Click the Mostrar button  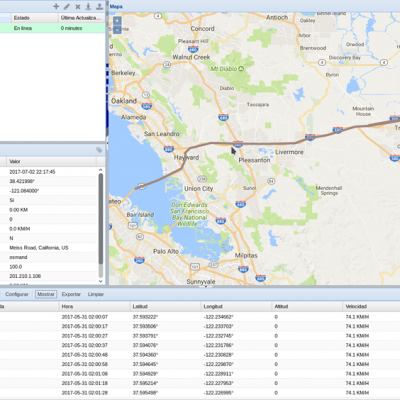click(46, 294)
